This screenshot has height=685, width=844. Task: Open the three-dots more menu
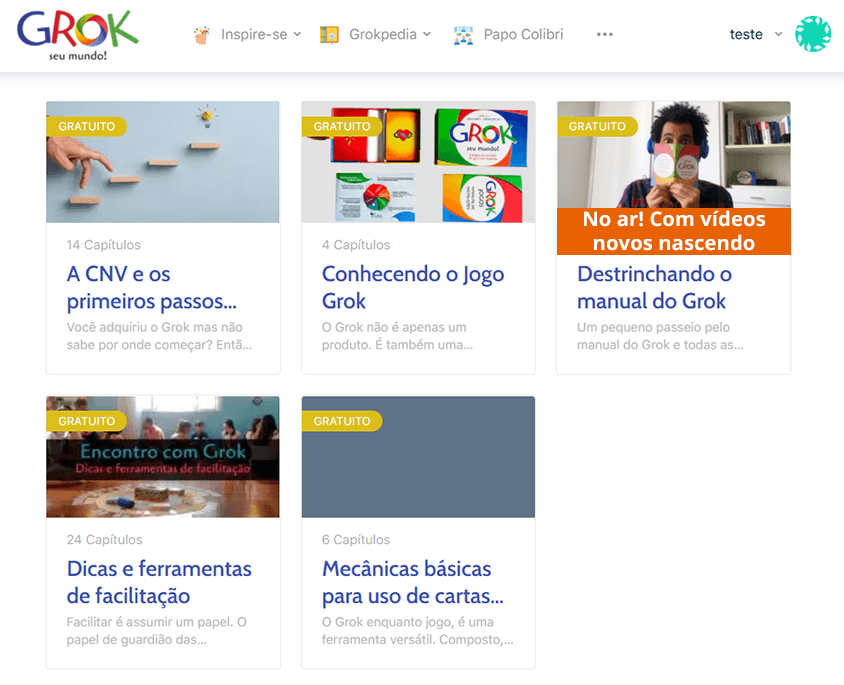pos(604,34)
